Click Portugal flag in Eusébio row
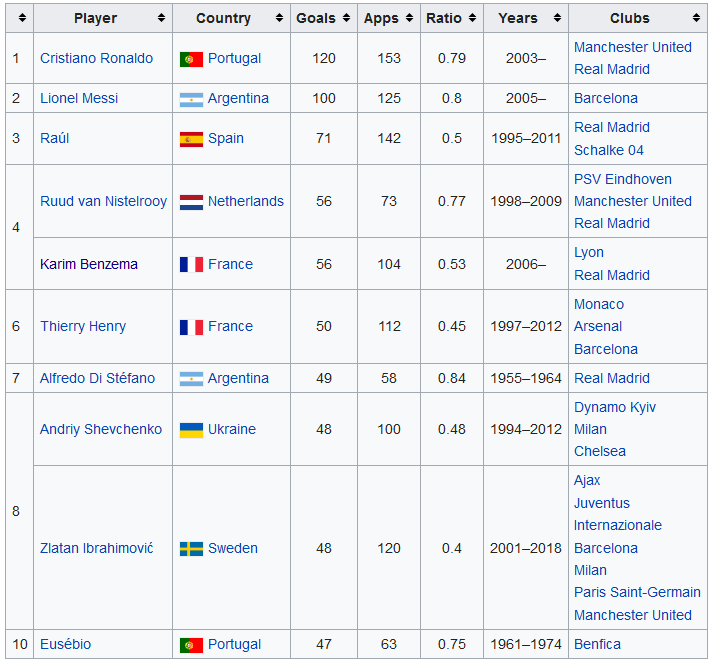 point(191,645)
